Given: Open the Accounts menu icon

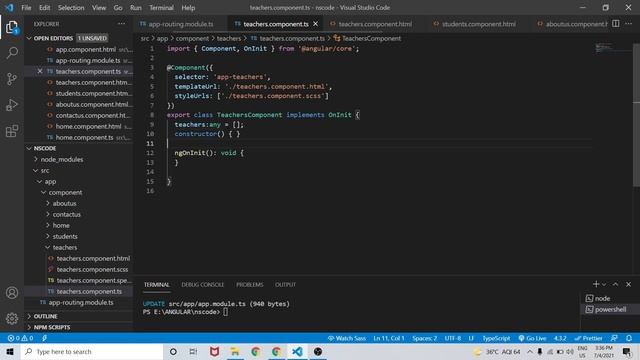Looking at the screenshot, I should point(12,293).
